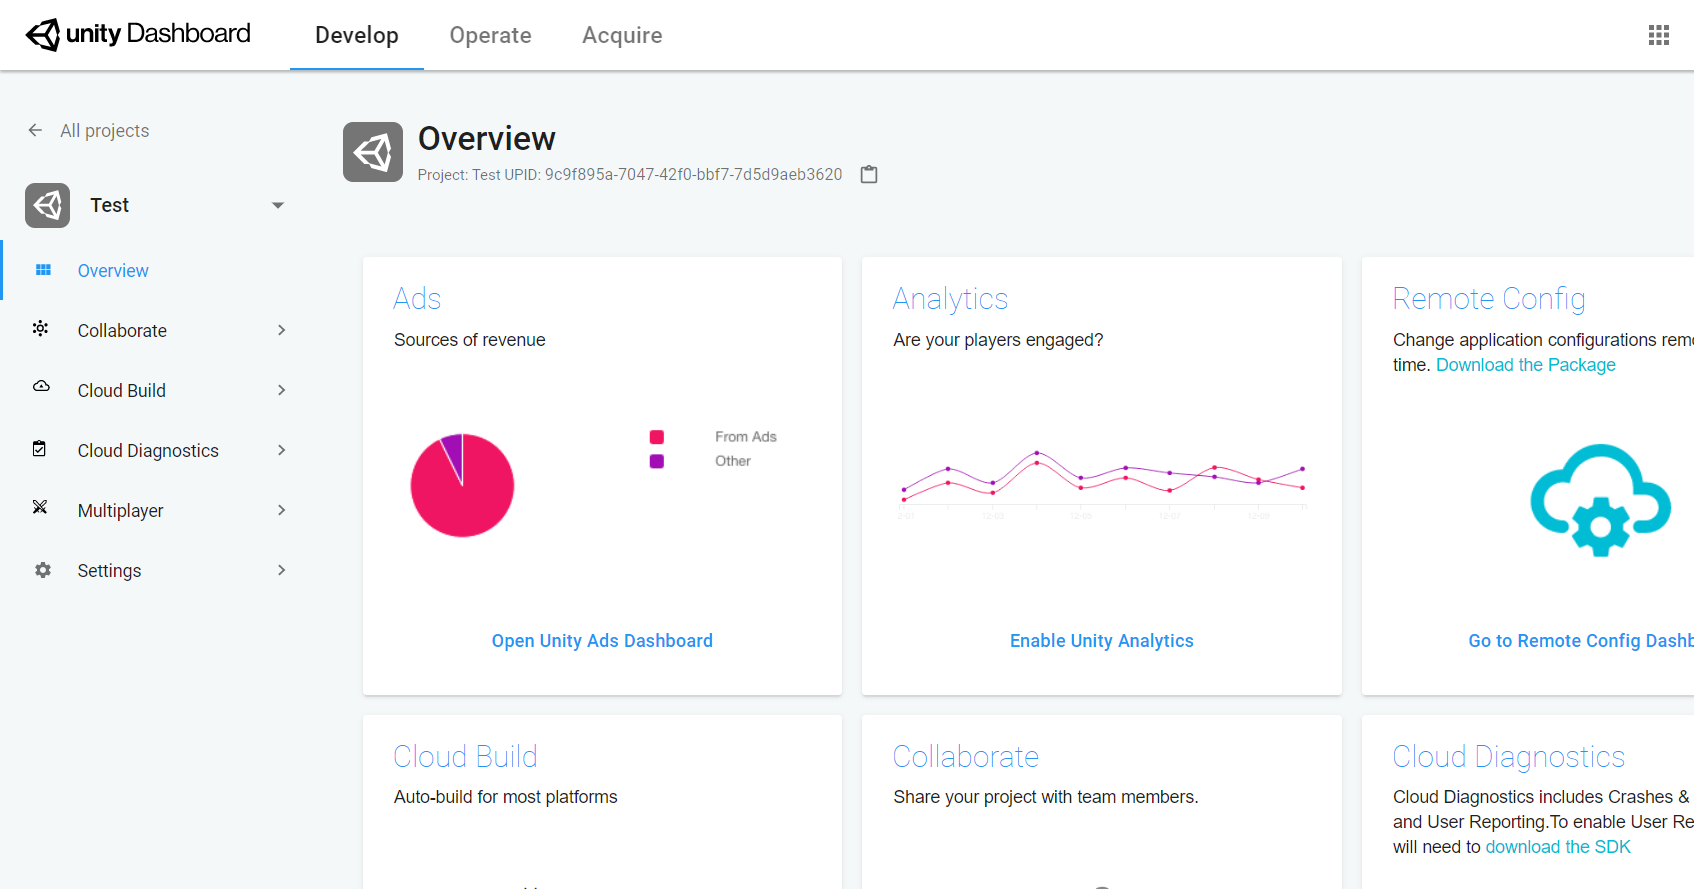
Task: Open Unity Ads Dashboard link
Action: pos(602,641)
